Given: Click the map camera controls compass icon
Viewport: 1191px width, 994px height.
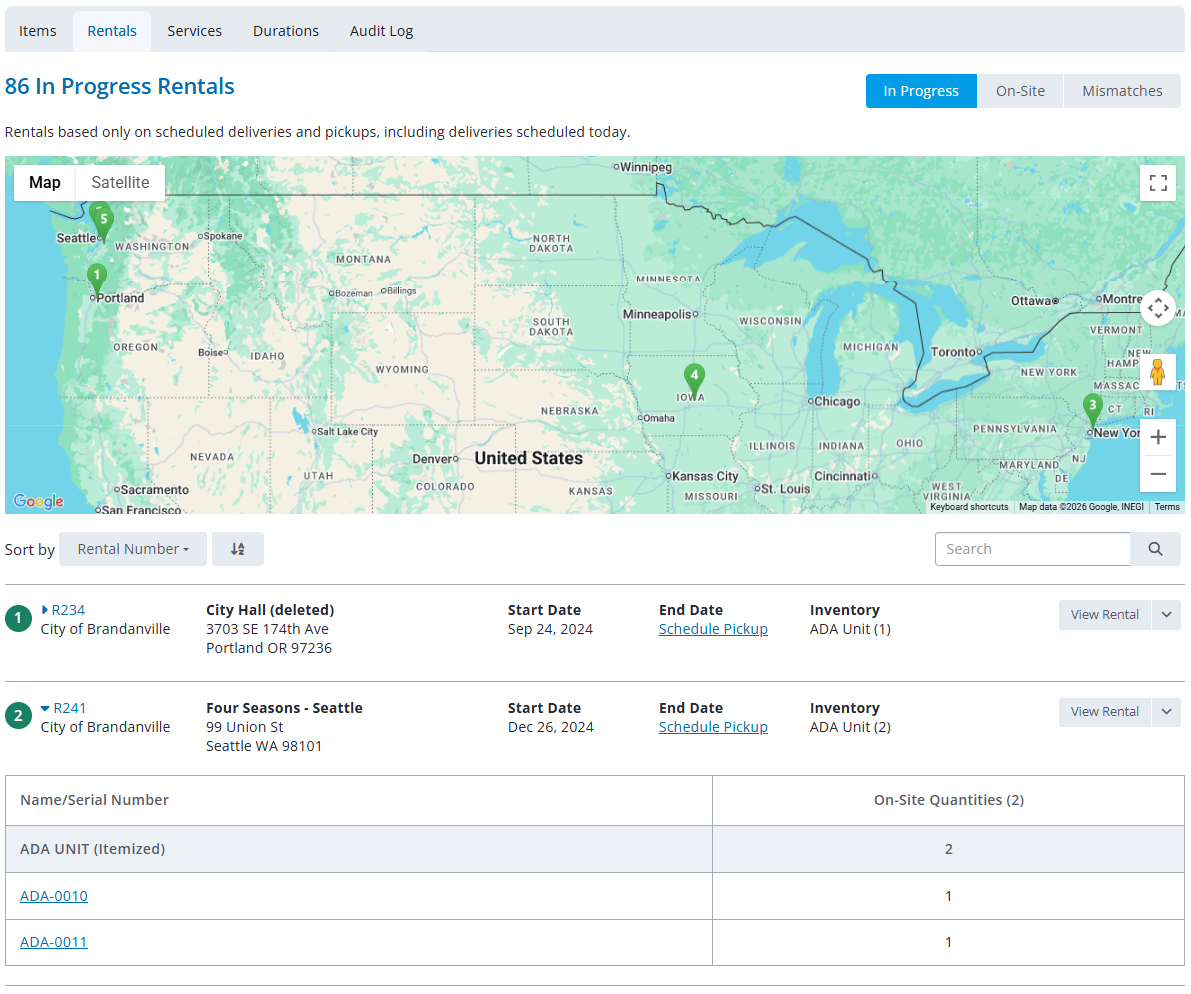Looking at the screenshot, I should (x=1158, y=308).
